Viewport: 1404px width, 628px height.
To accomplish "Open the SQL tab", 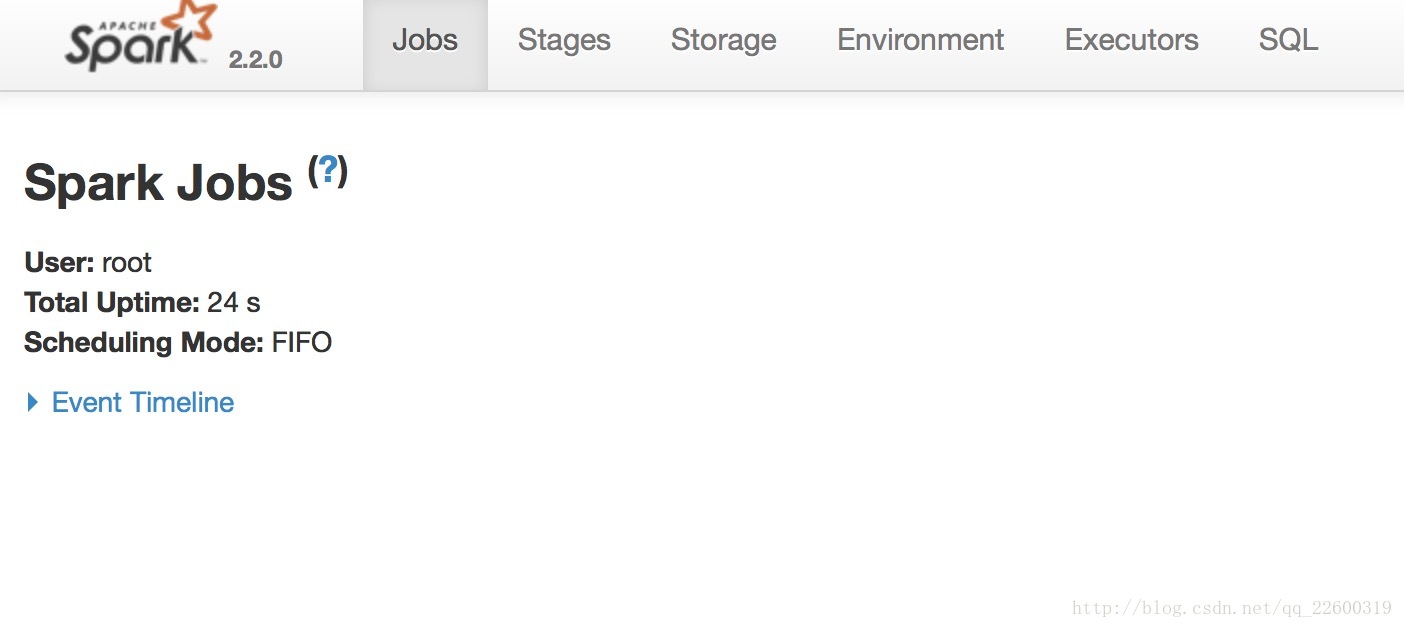I will tap(1288, 40).
